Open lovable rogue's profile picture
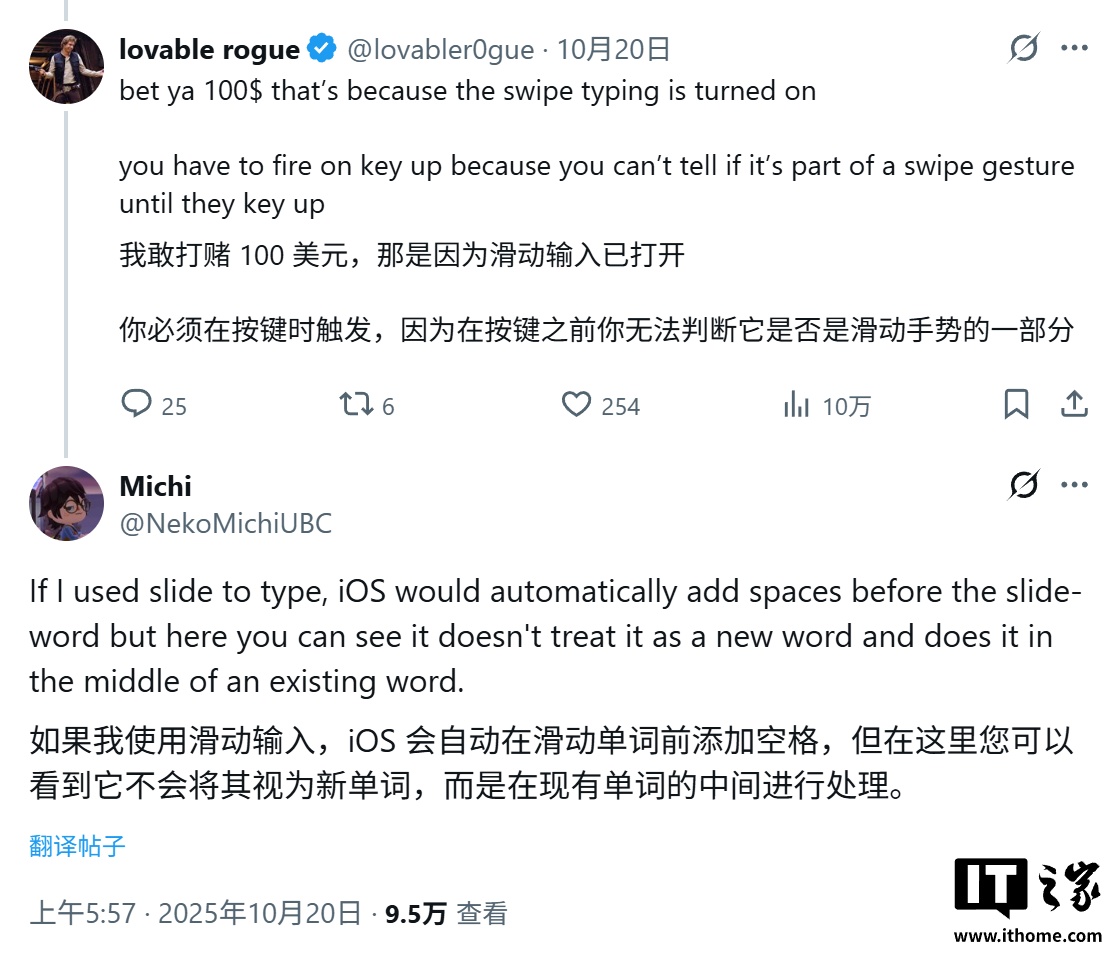 67,66
